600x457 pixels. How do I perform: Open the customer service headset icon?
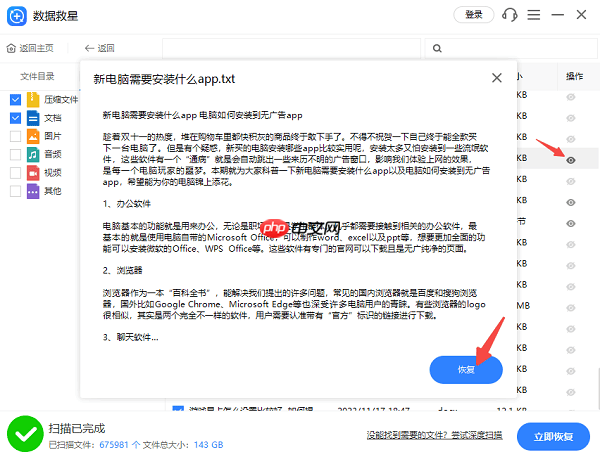[510, 15]
